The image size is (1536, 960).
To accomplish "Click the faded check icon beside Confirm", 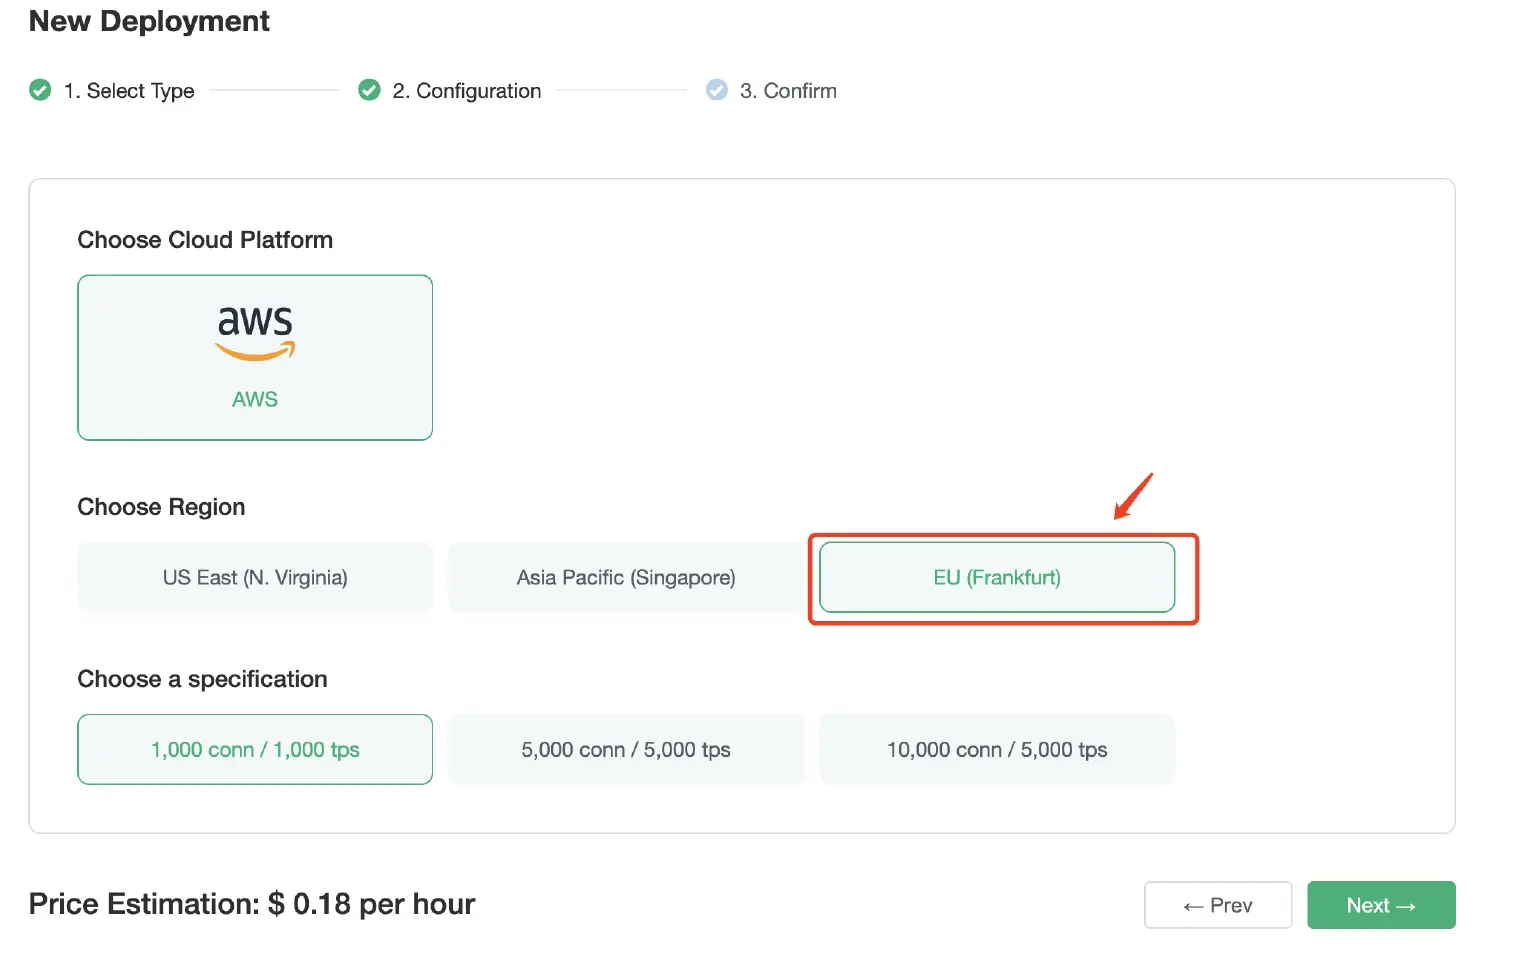I will 717,91.
